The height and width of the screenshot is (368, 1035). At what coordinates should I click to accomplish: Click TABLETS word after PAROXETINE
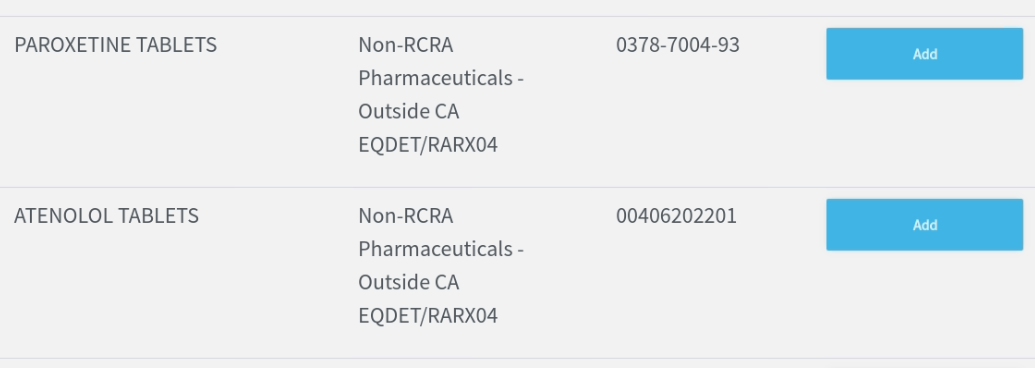tap(177, 45)
